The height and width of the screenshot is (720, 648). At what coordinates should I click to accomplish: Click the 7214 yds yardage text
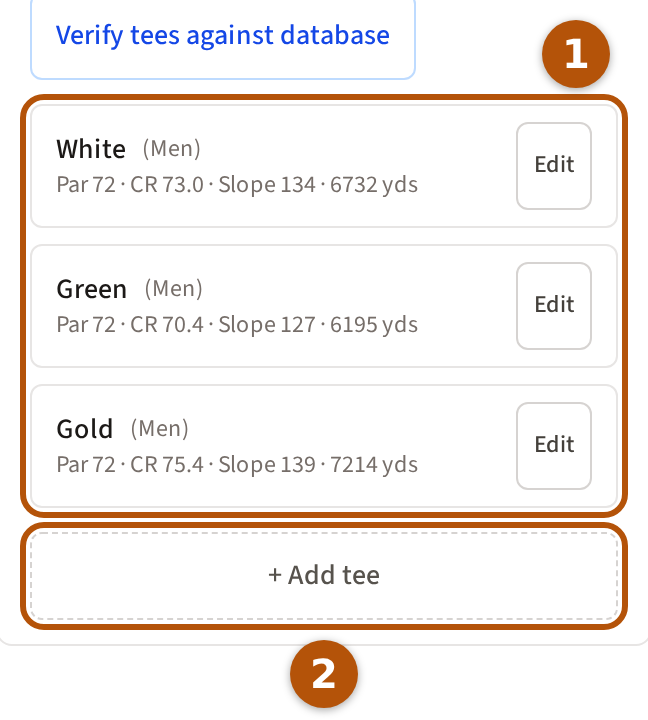tap(374, 465)
